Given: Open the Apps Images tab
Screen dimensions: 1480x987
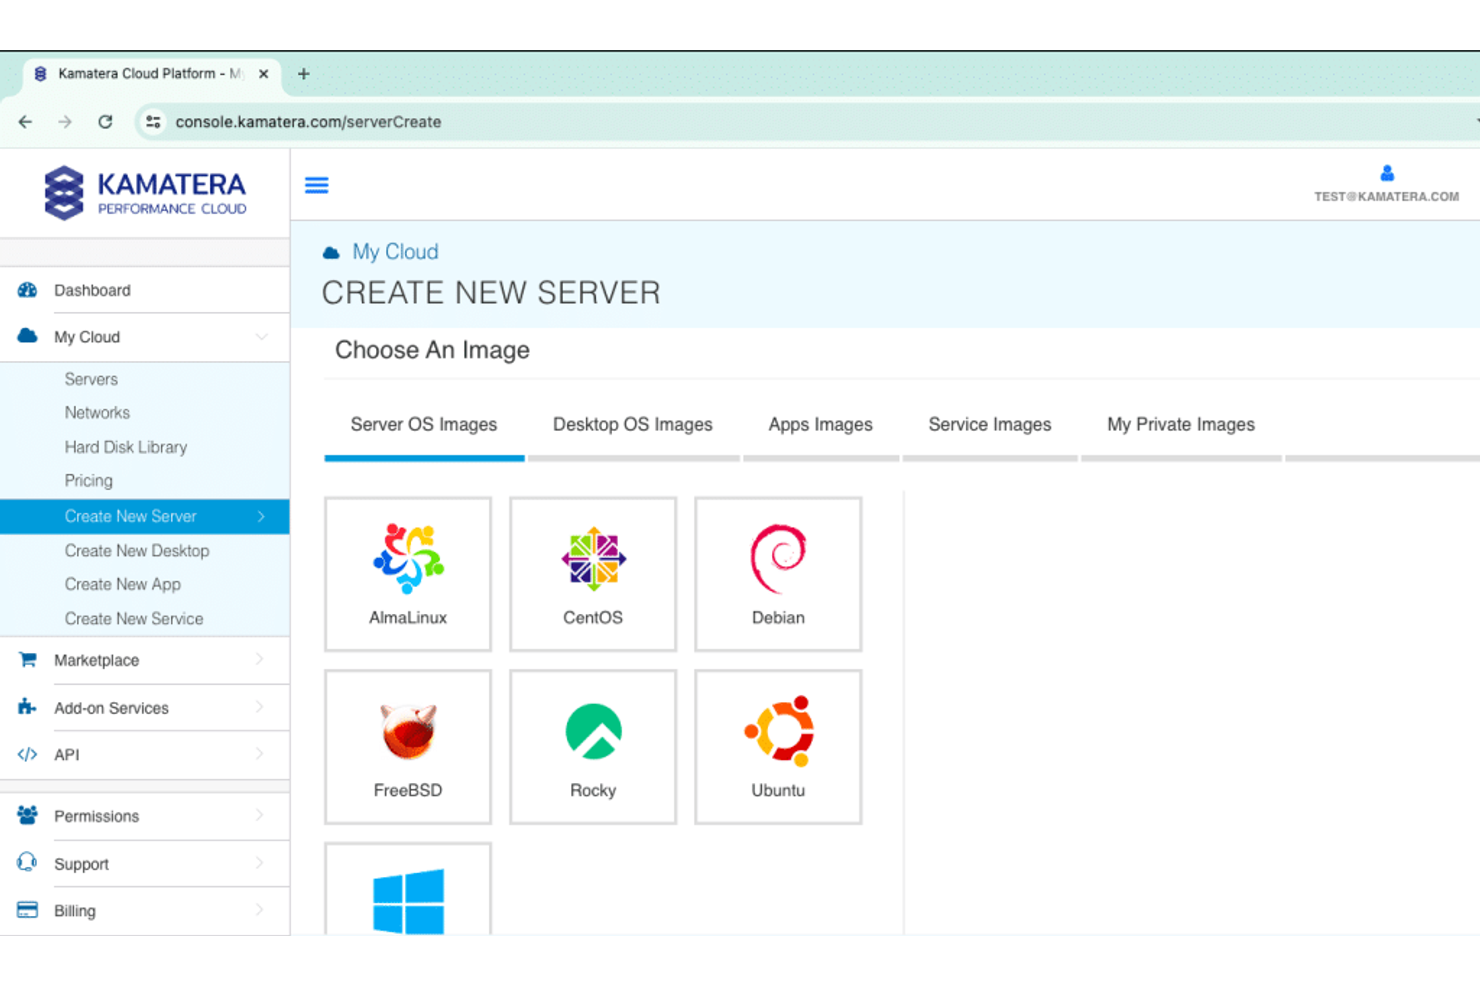Looking at the screenshot, I should pyautogui.click(x=820, y=424).
